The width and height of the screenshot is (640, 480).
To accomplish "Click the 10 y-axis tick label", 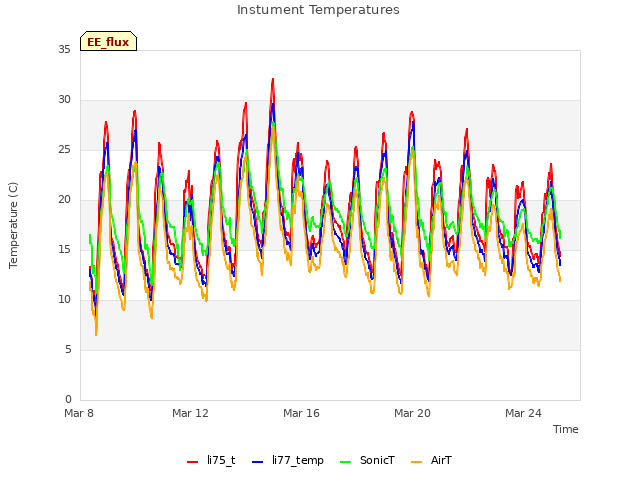I will [x=64, y=300].
